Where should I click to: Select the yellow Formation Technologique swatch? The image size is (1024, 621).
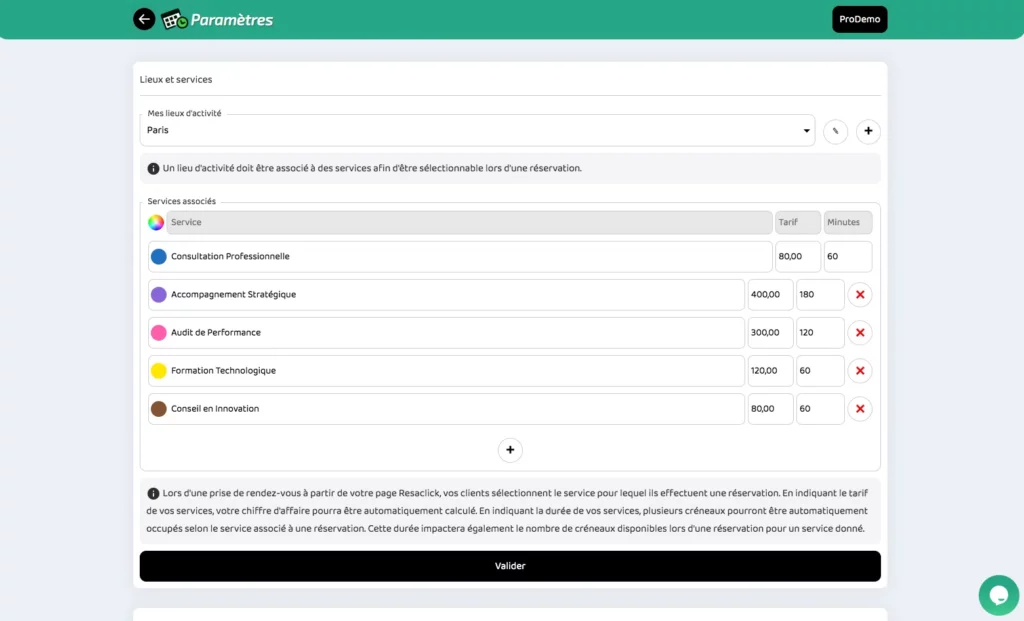click(158, 371)
